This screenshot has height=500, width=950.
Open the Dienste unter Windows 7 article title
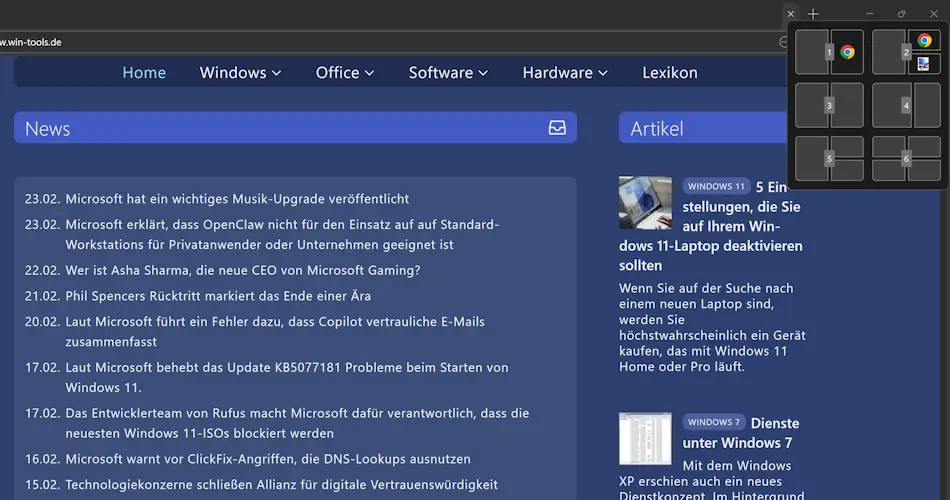tap(741, 433)
